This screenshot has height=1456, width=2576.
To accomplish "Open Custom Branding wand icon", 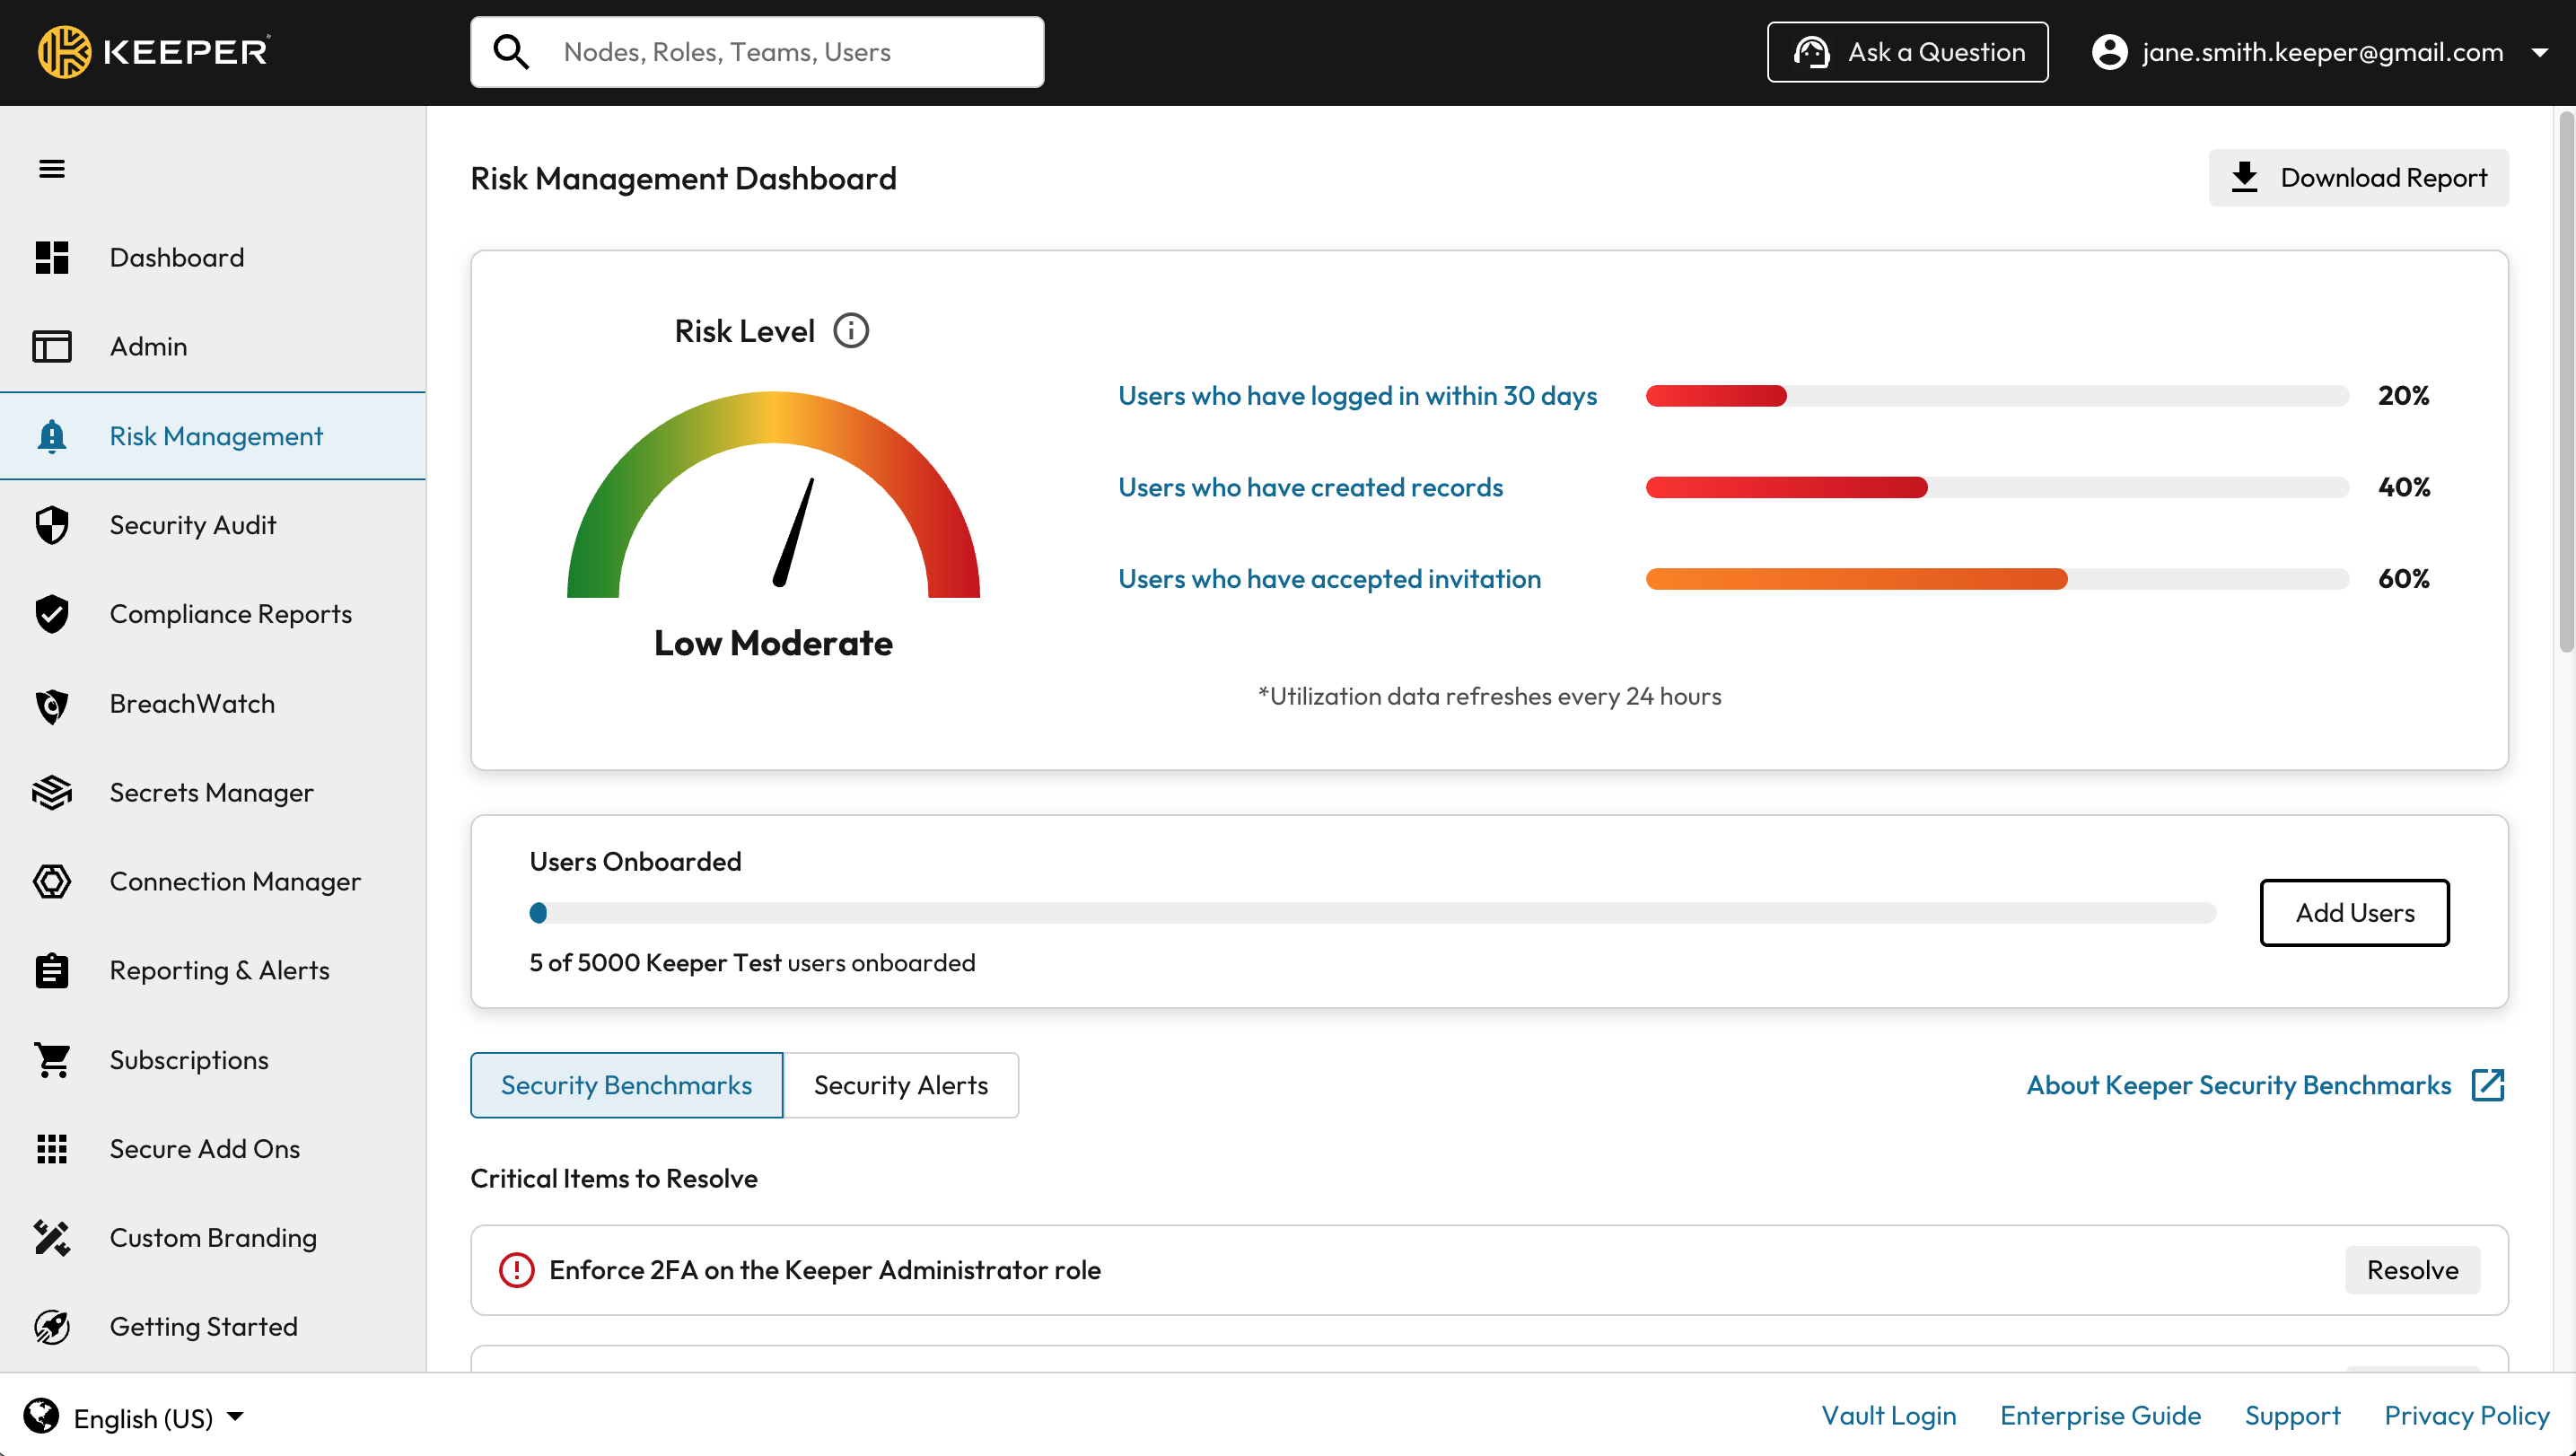I will pyautogui.click(x=52, y=1238).
